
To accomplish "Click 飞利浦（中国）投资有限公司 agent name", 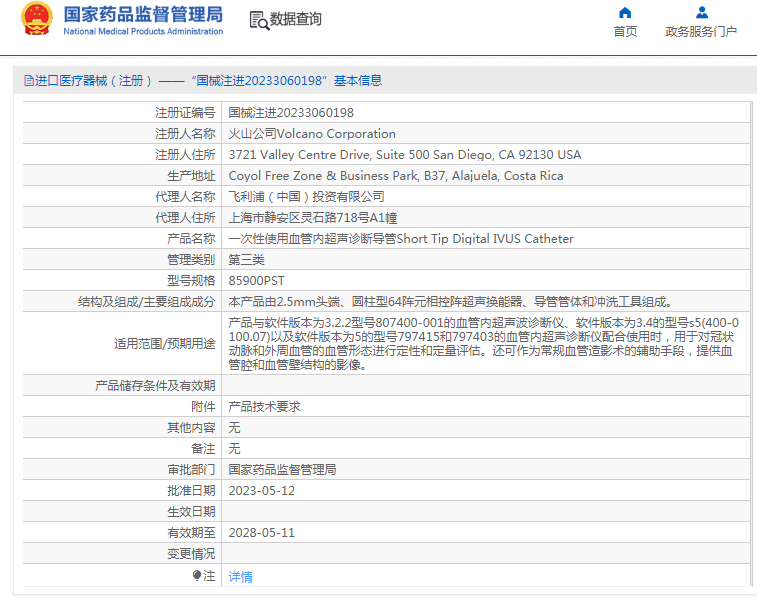I will coord(307,197).
